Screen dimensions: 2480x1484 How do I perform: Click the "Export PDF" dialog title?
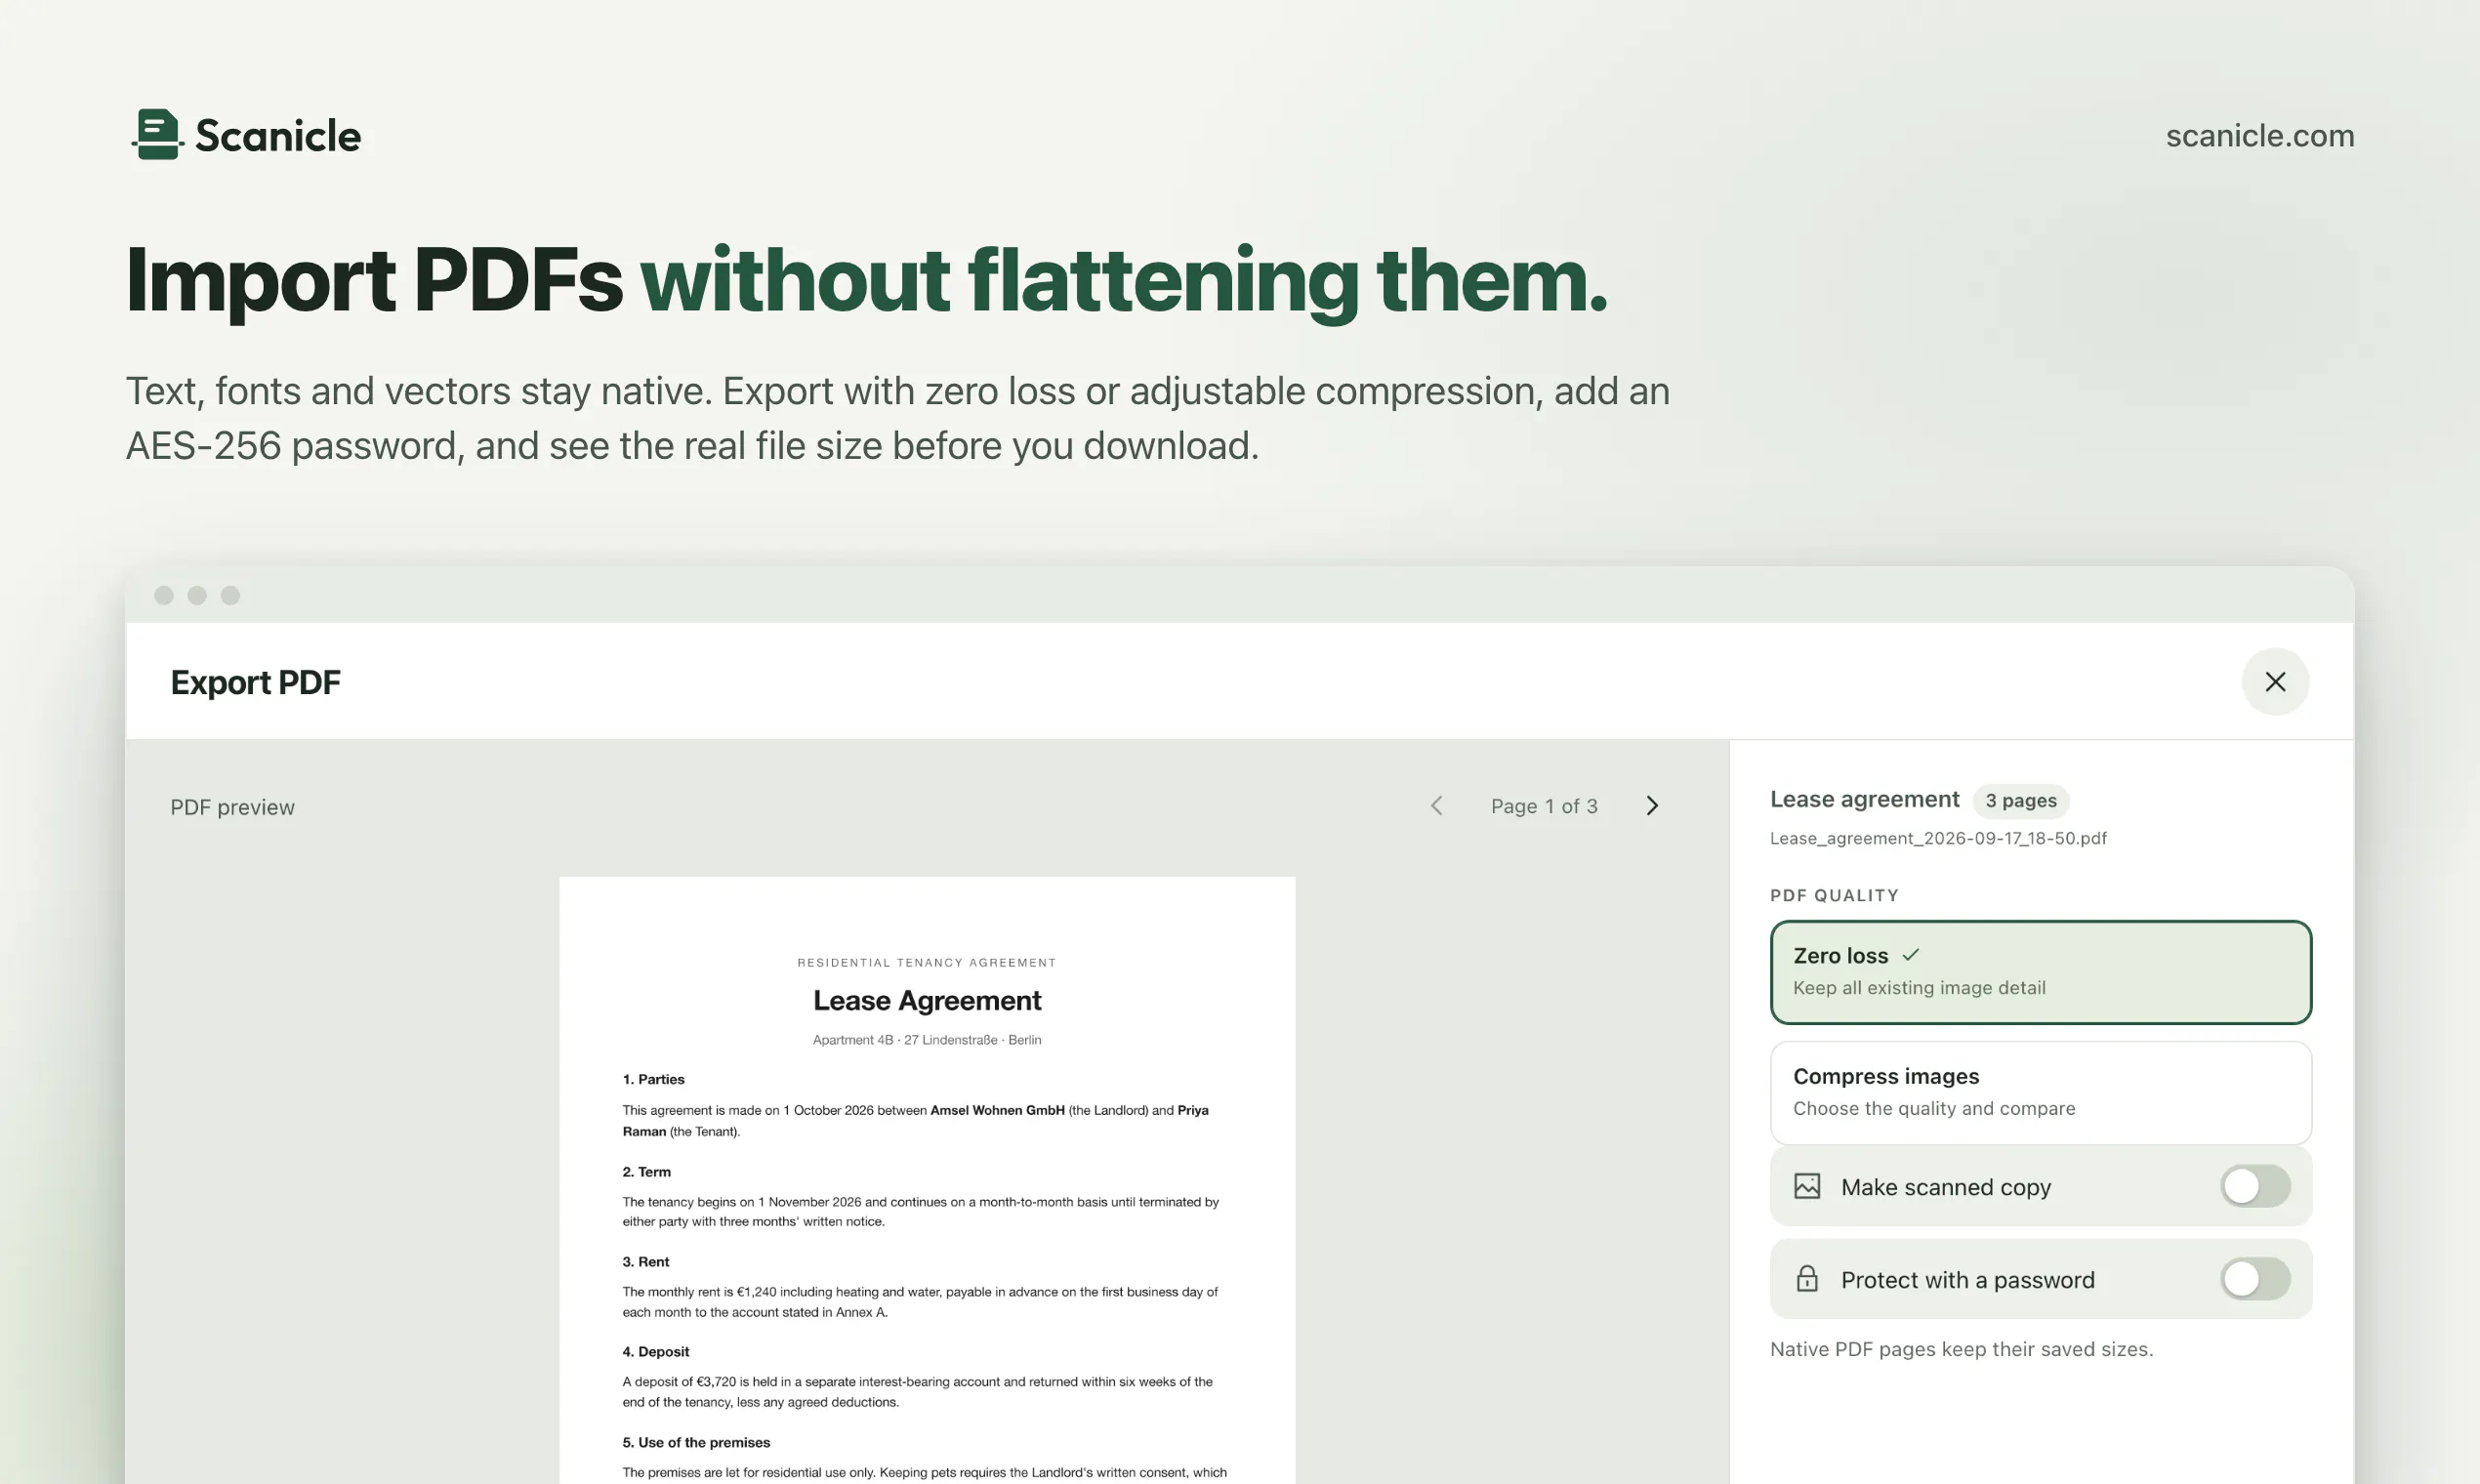pos(255,682)
